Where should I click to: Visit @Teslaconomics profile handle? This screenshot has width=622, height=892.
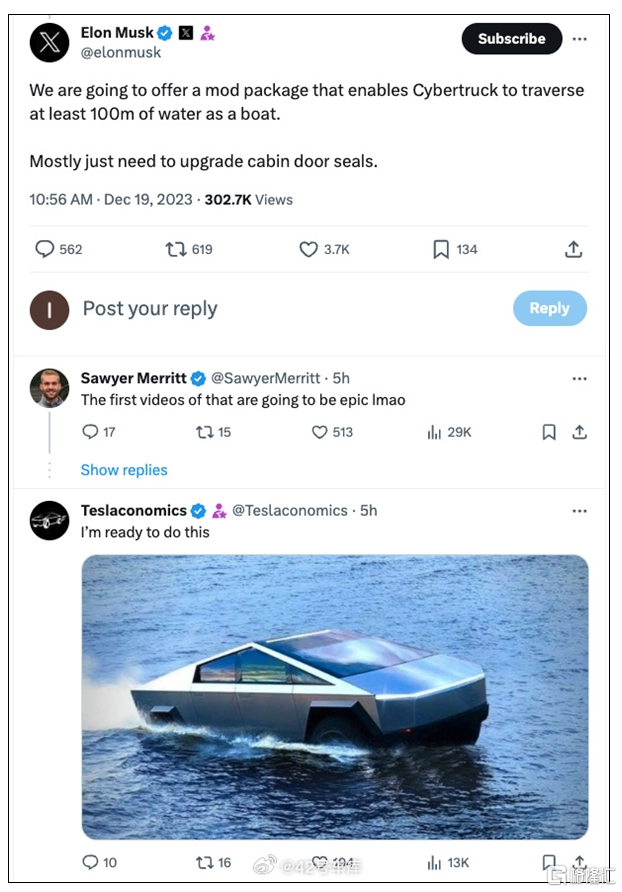click(x=290, y=510)
